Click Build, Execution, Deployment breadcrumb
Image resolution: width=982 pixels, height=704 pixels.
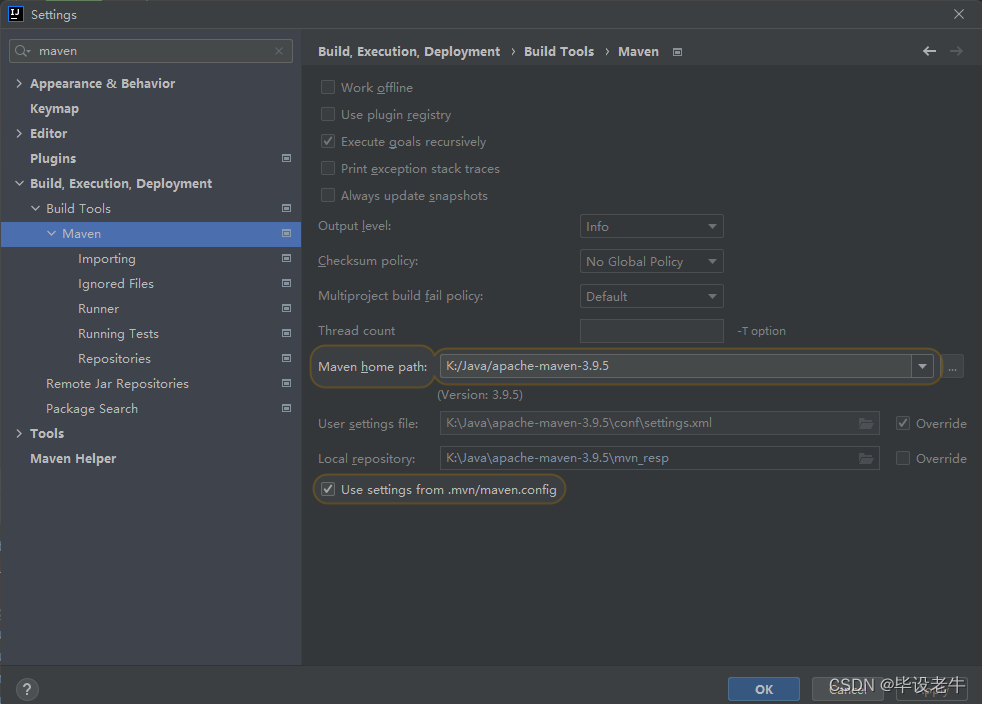tap(409, 51)
